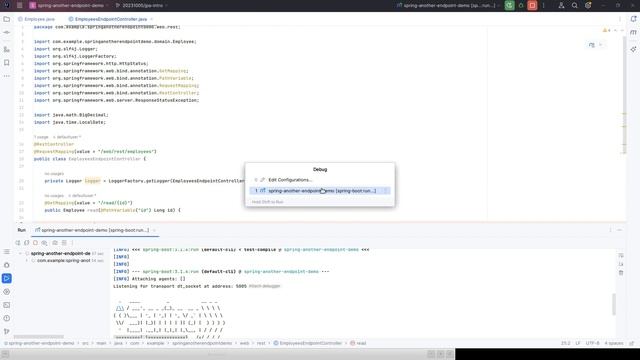
Task: Click line separator LF in status bar
Action: pos(578,343)
